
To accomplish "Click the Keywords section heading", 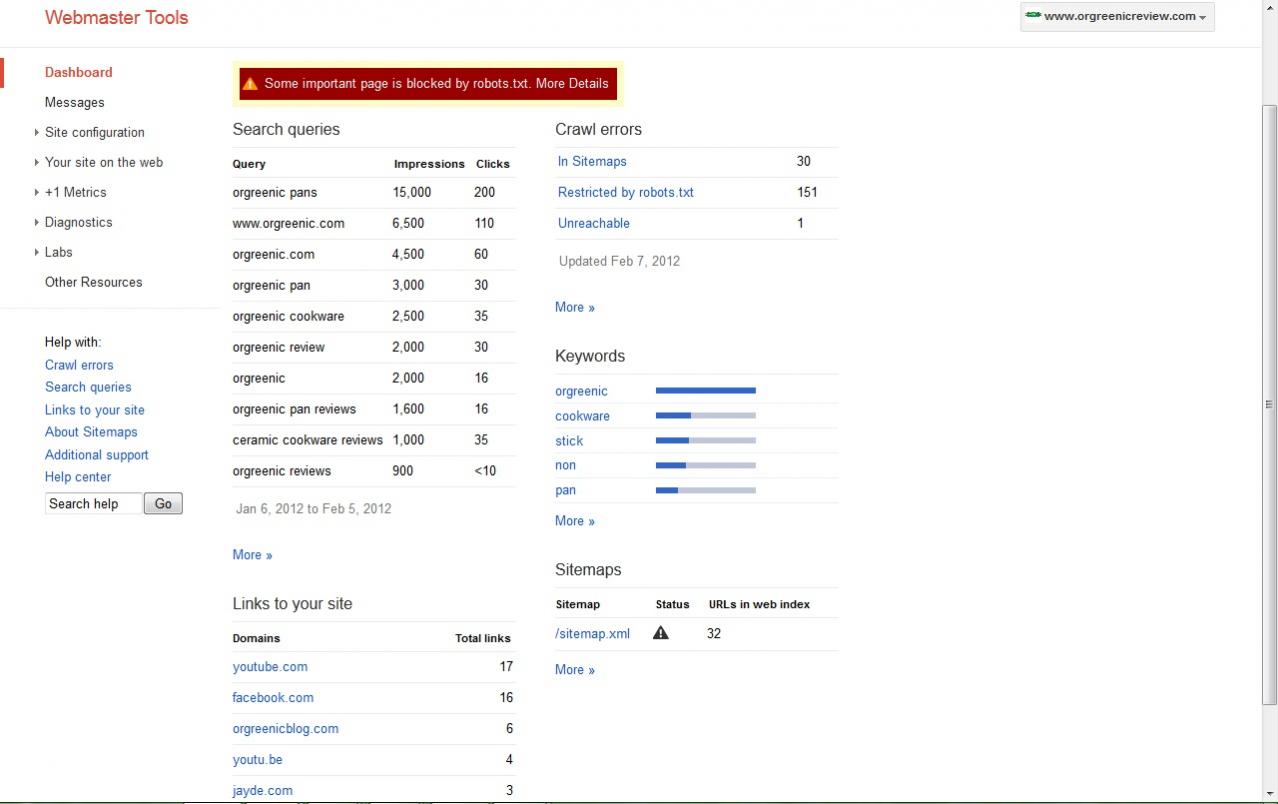I will 590,356.
